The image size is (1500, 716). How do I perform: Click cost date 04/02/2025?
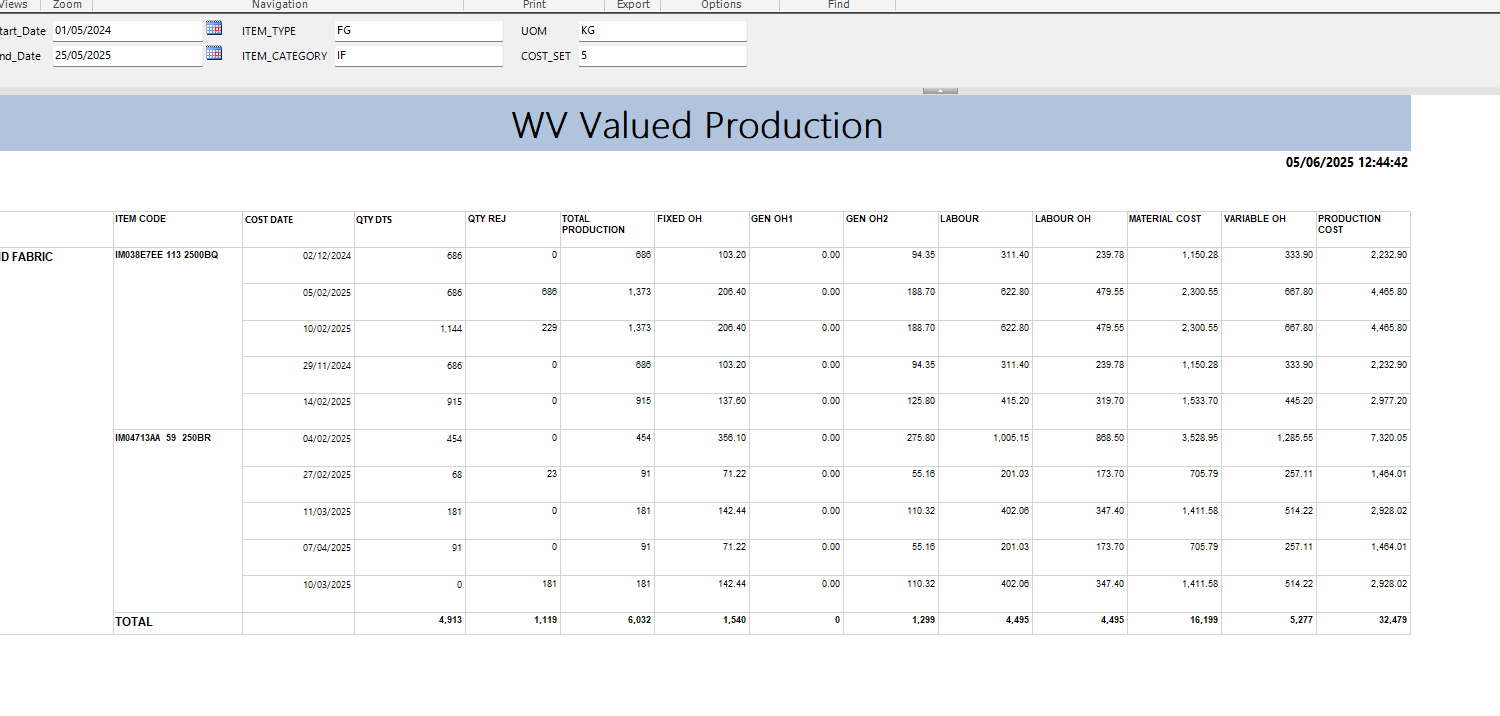[327, 439]
